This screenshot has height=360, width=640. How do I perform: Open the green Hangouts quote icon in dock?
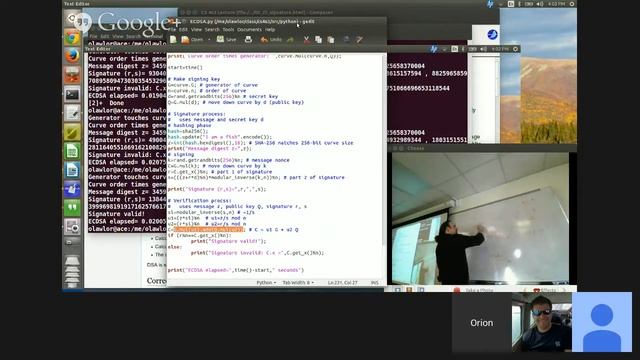click(72, 208)
